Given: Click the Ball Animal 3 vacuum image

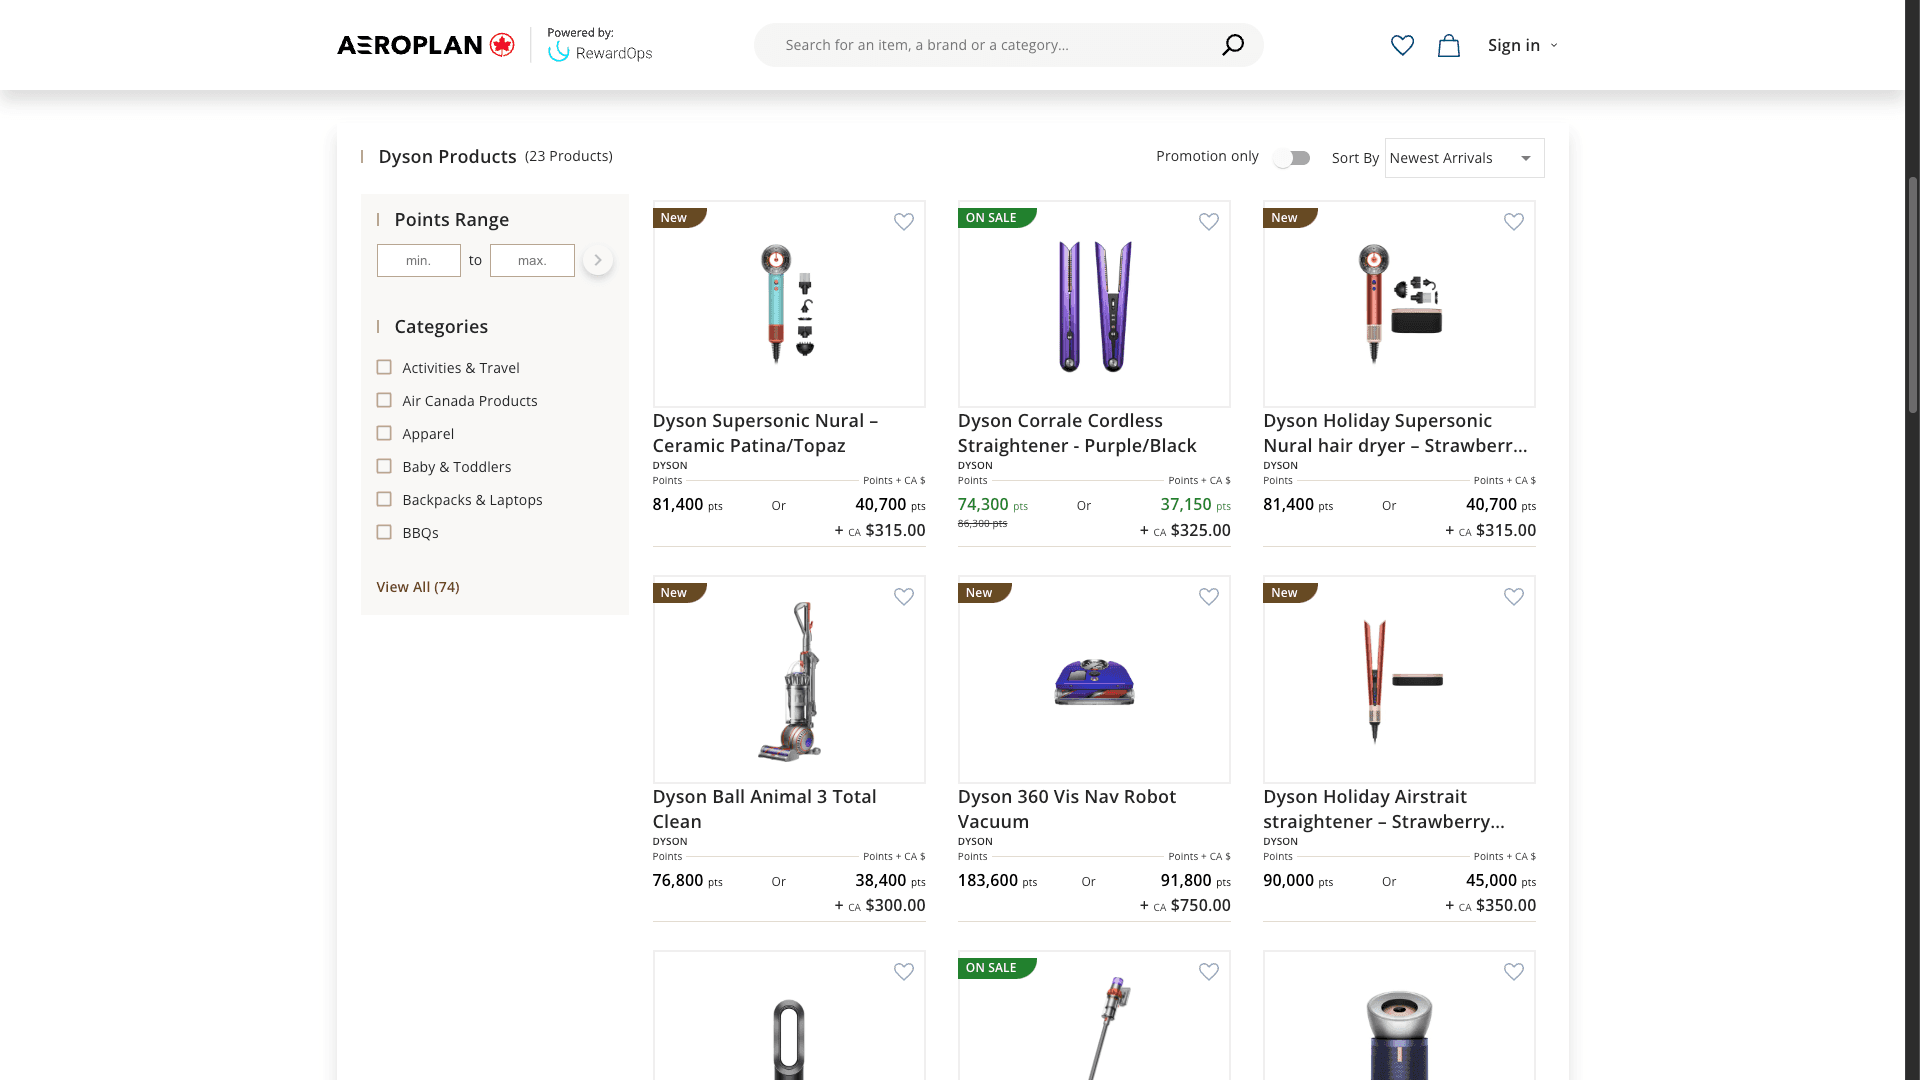Looking at the screenshot, I should 789,680.
